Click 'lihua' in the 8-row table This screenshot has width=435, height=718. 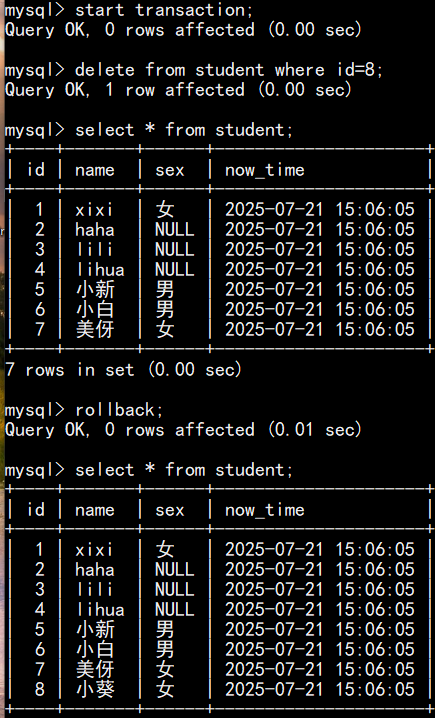pos(100,609)
